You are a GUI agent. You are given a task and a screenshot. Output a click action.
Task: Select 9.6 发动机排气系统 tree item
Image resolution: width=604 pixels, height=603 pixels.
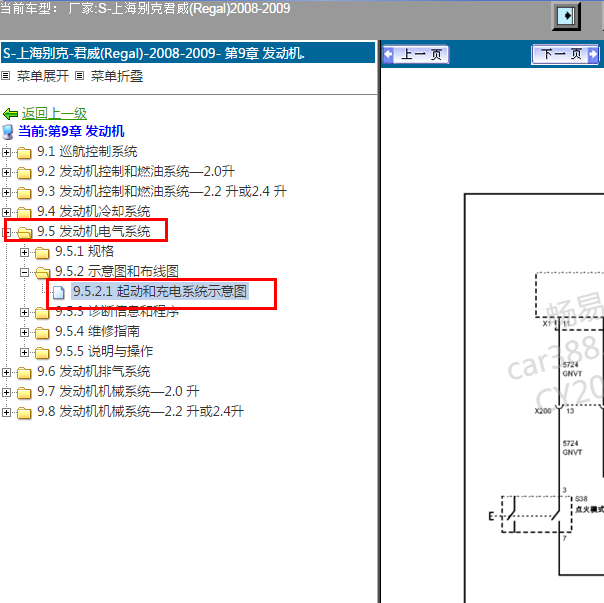pyautogui.click(x=94, y=372)
